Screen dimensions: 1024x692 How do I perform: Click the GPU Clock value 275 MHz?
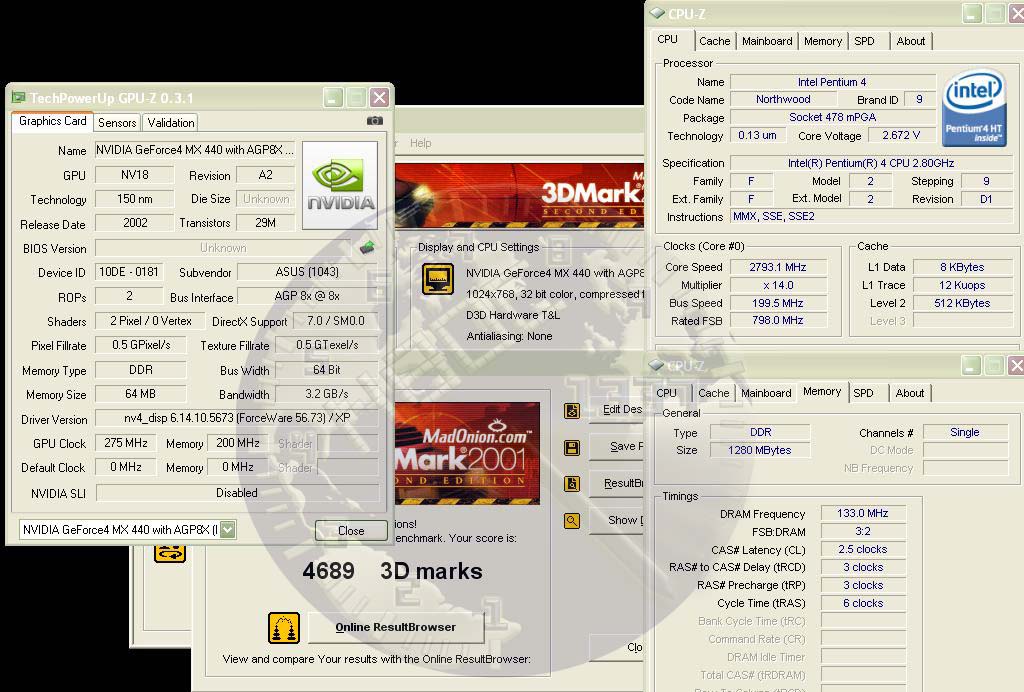(125, 443)
